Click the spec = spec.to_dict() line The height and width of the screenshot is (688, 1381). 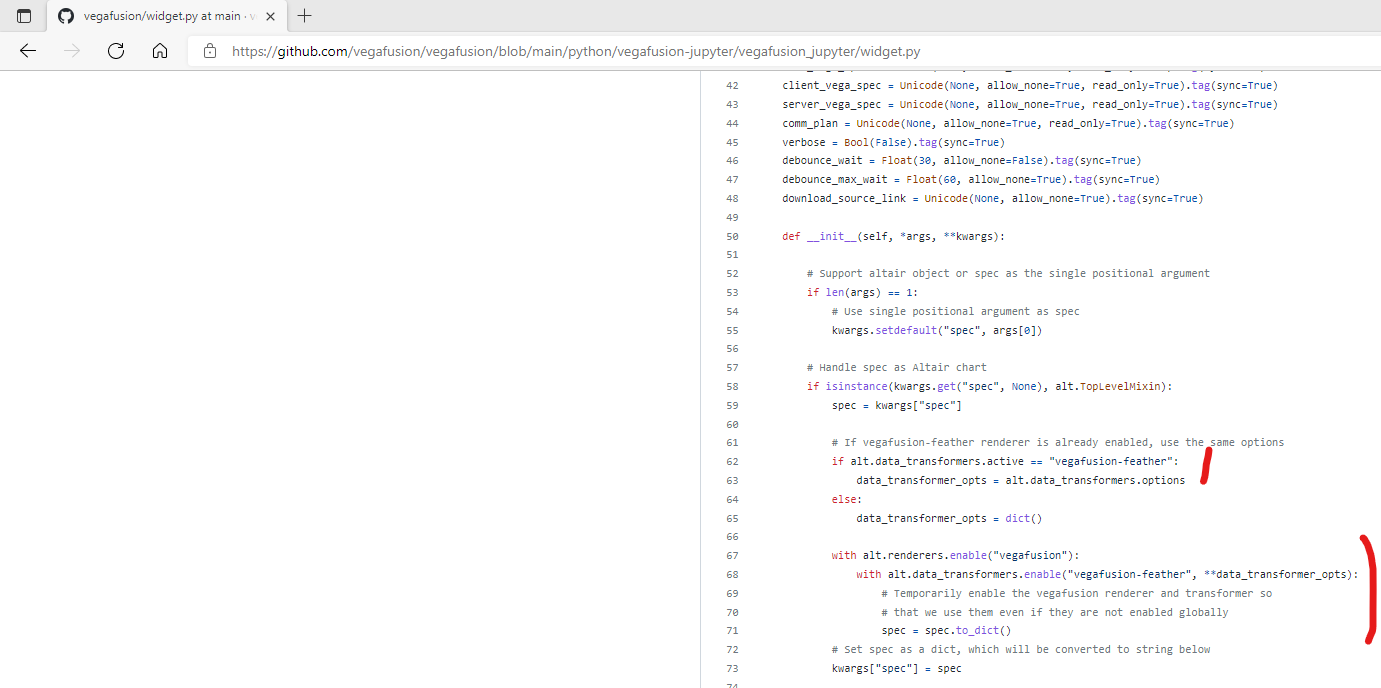point(946,630)
